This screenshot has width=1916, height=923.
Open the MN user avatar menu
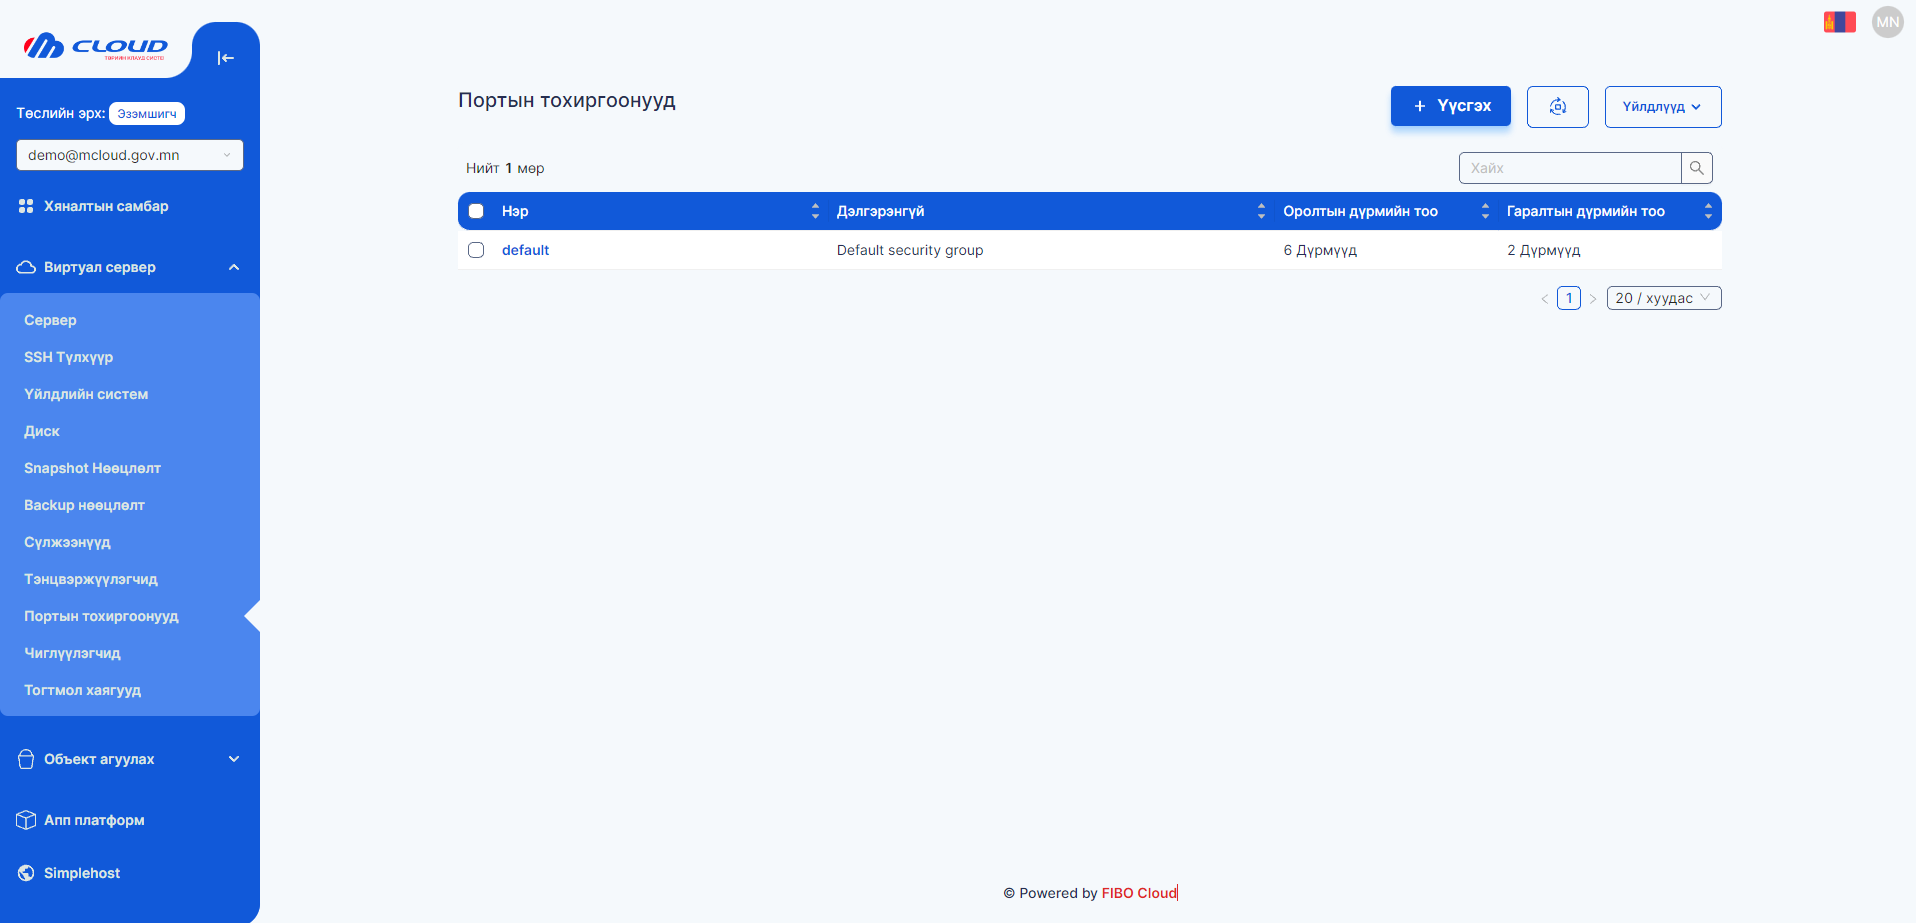[x=1887, y=22]
